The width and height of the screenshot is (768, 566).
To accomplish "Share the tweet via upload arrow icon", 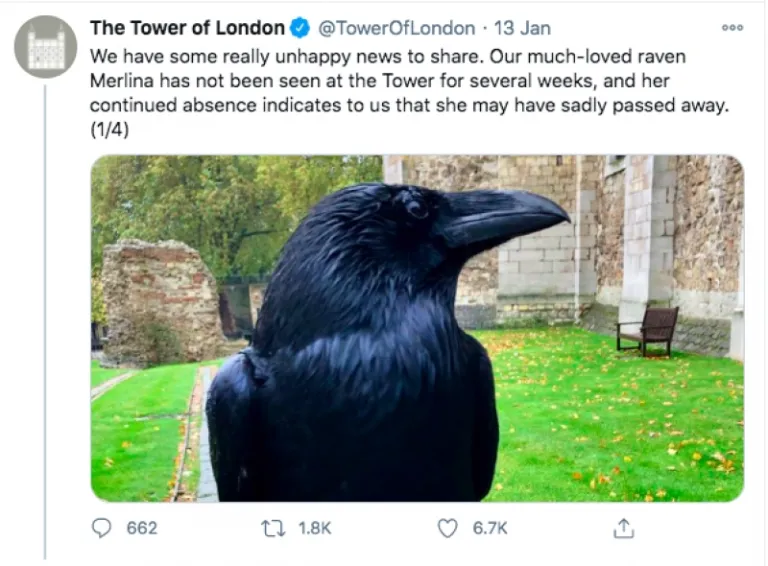I will [623, 527].
